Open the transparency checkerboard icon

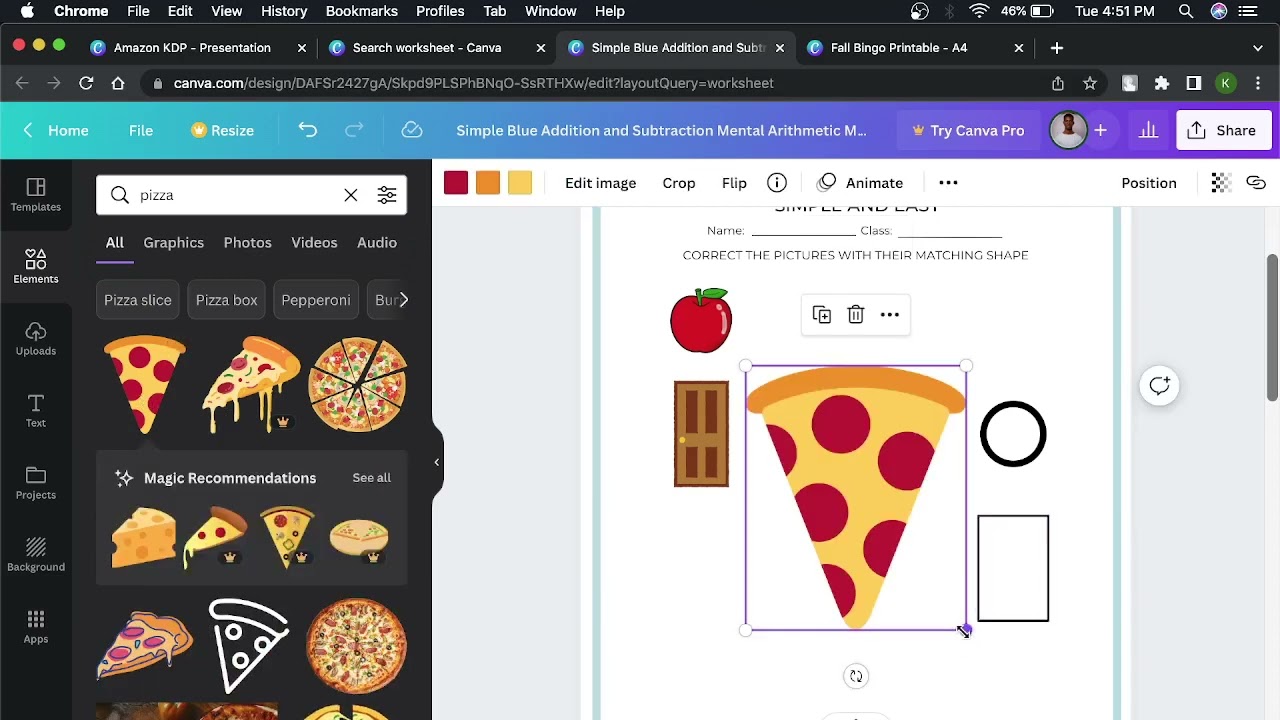(x=1220, y=183)
